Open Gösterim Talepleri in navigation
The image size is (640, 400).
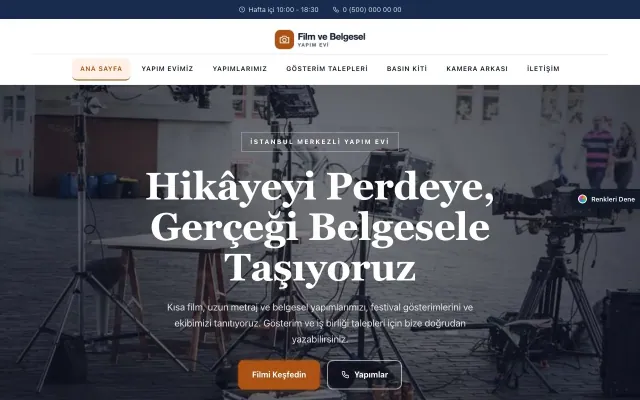[327, 69]
